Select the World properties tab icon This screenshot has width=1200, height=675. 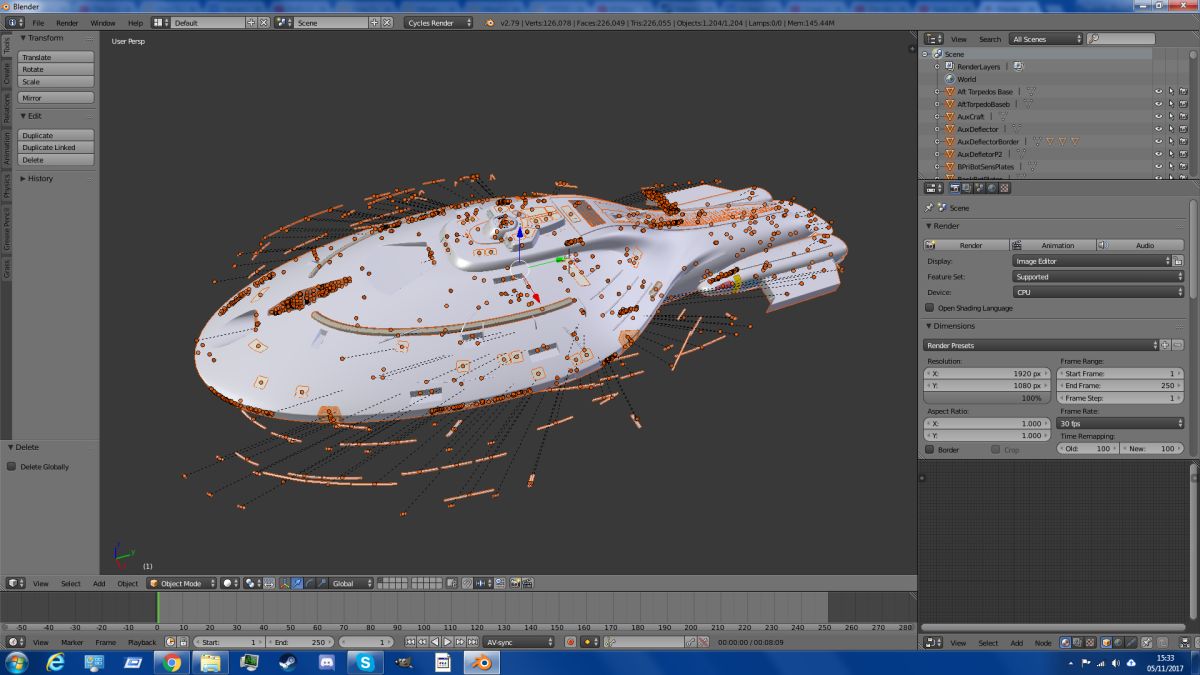(991, 187)
